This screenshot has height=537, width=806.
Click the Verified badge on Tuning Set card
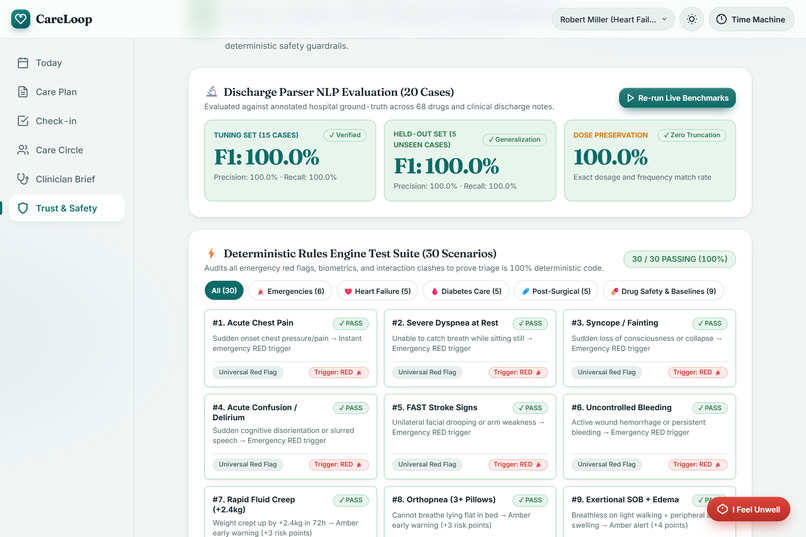click(345, 135)
